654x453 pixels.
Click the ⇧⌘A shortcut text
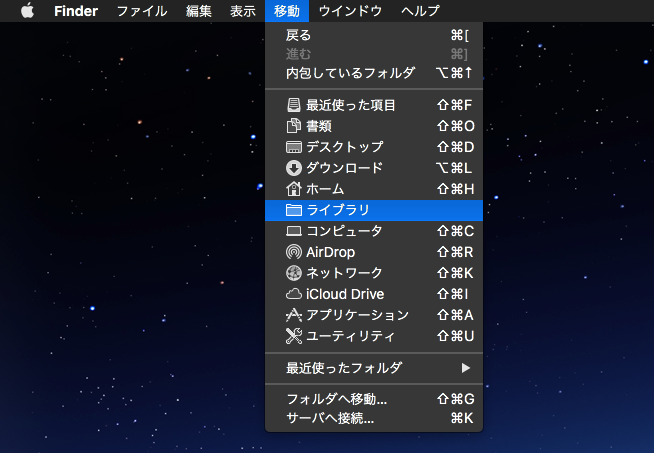(455, 315)
